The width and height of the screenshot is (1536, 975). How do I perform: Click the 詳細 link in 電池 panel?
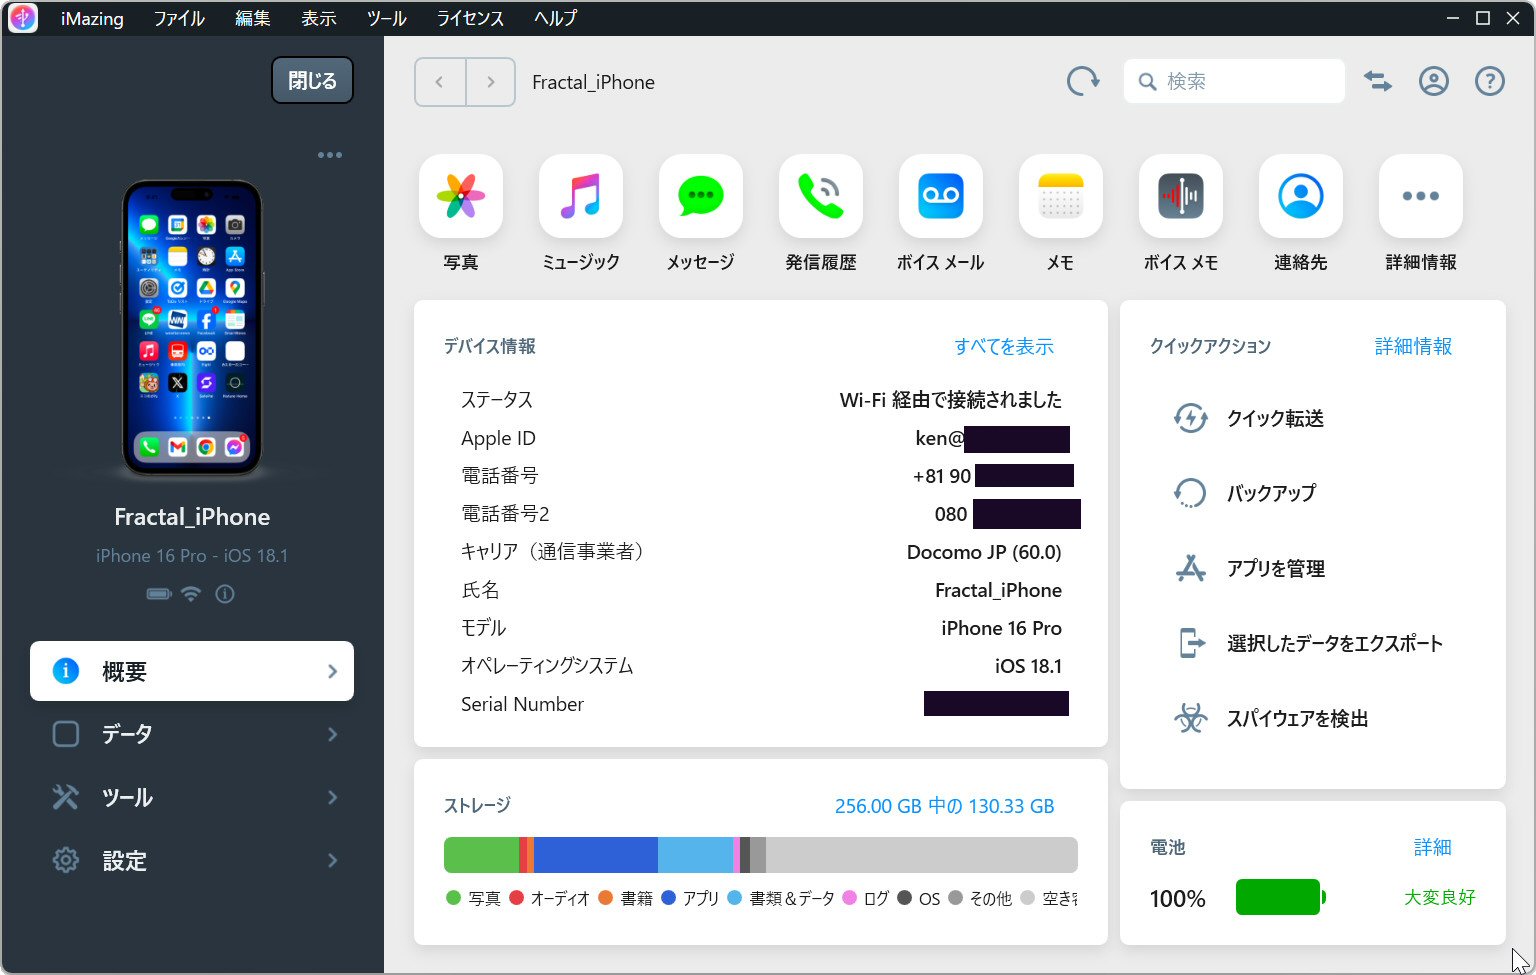click(1432, 847)
